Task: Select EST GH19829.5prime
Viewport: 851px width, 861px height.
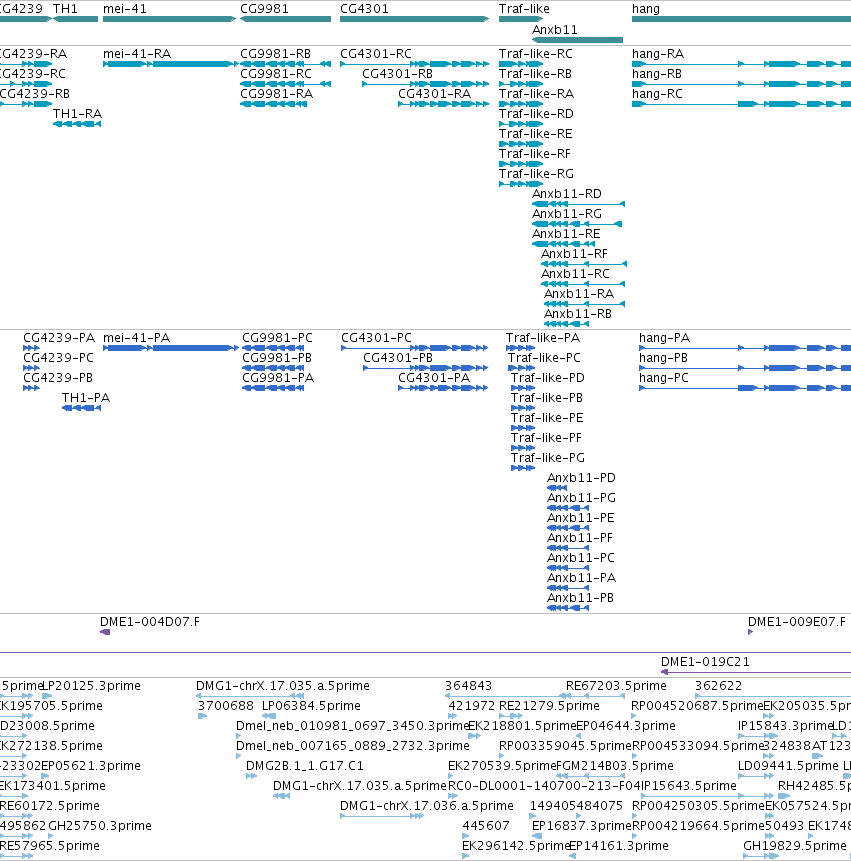Action: click(x=794, y=846)
